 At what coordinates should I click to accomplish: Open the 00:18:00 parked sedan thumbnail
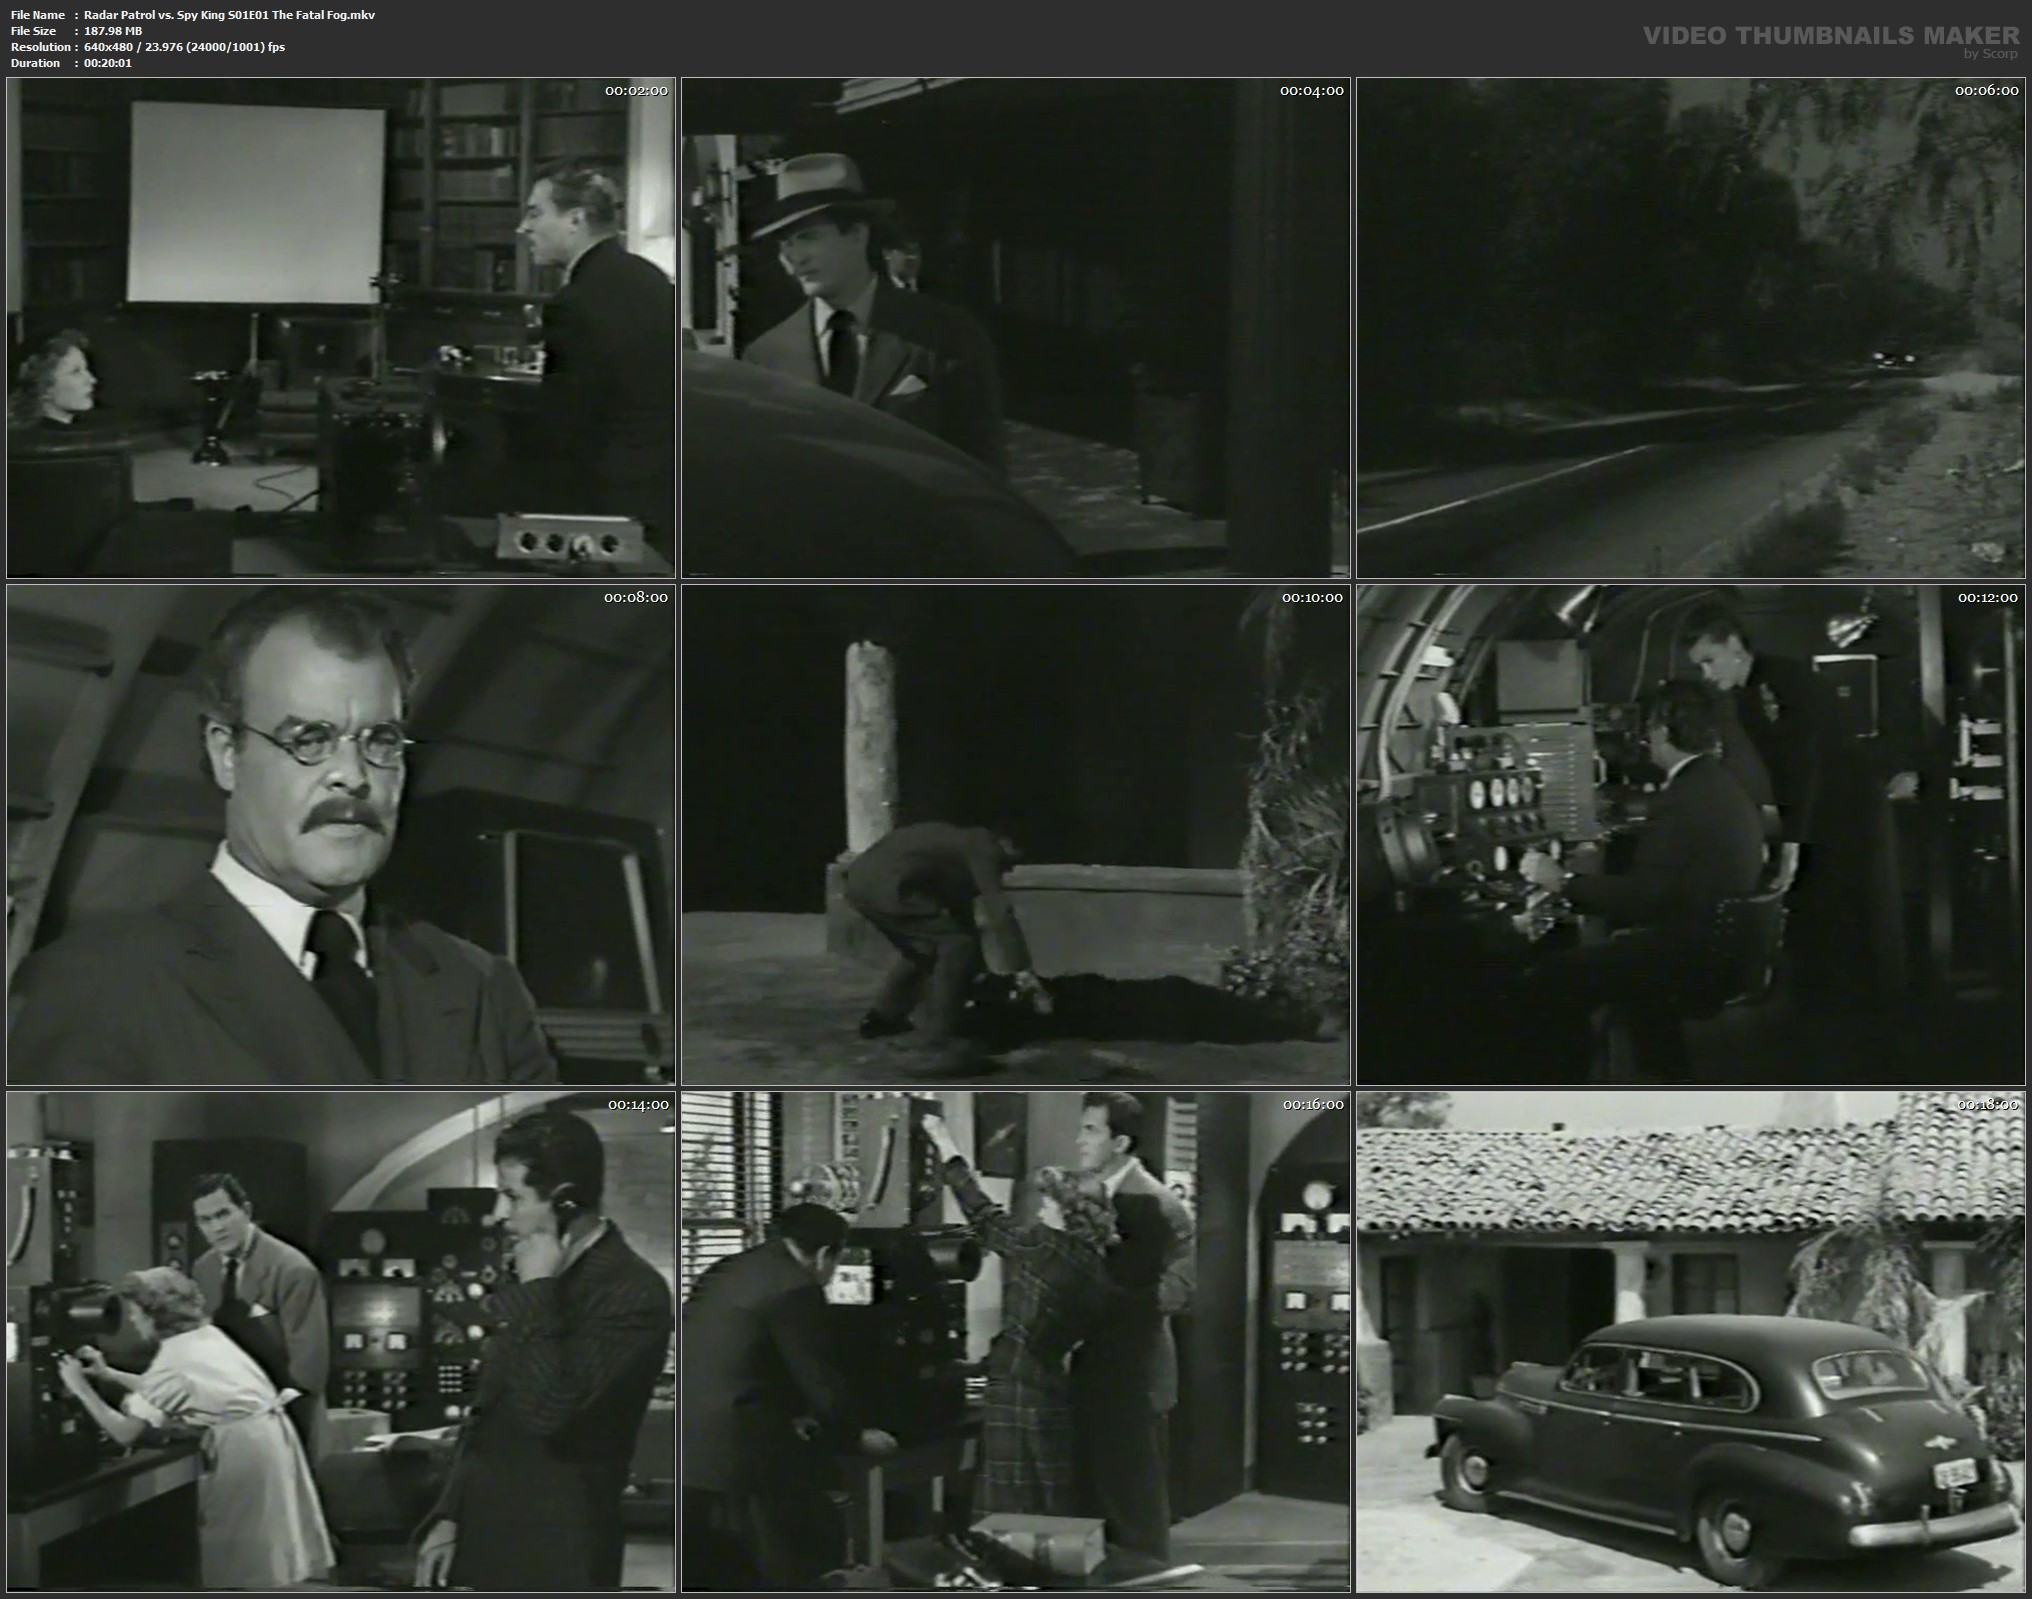point(1690,1342)
